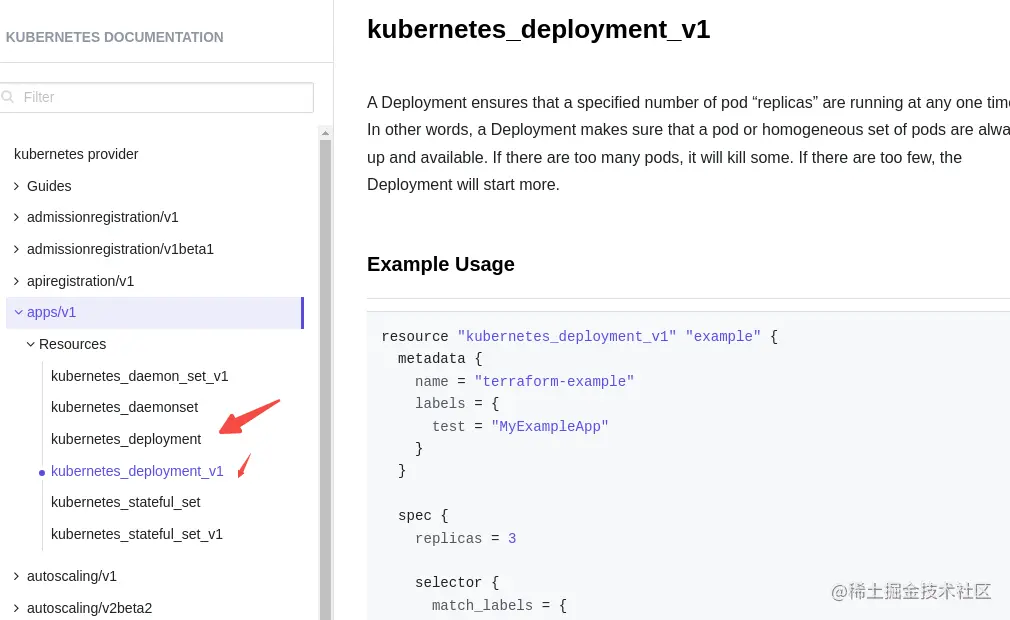Collapse the apps/v1 section chevron
The width and height of the screenshot is (1010, 620).
(17, 312)
